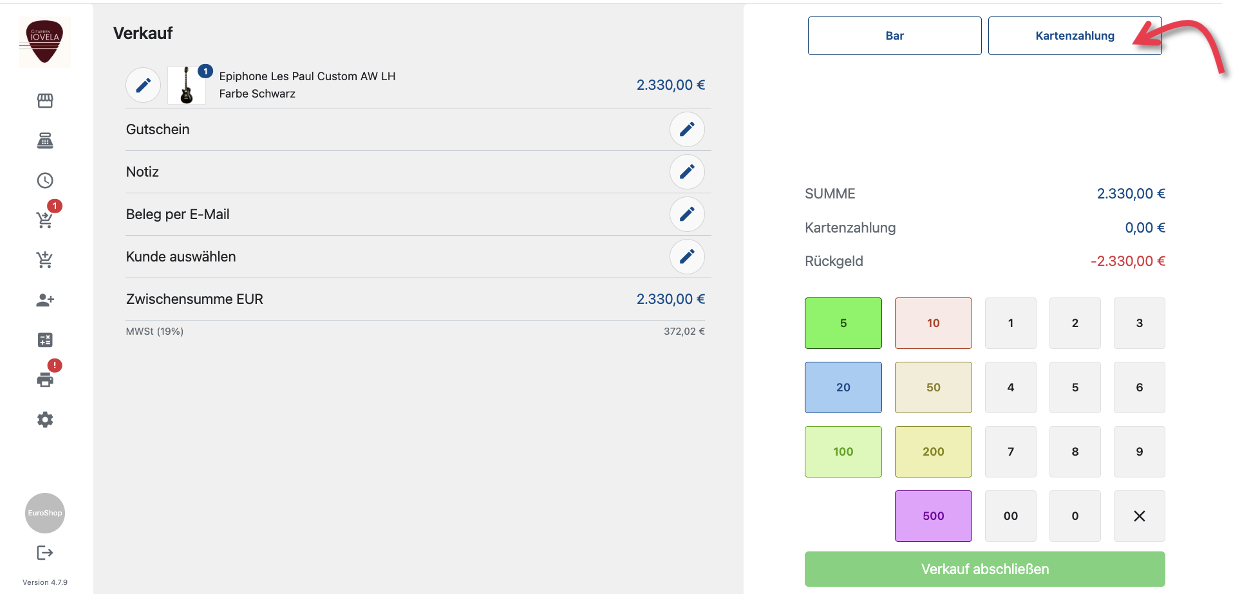This screenshot has width=1236, height=594.
Task: Edit Kunde auswählen pencil button
Action: coord(687,257)
